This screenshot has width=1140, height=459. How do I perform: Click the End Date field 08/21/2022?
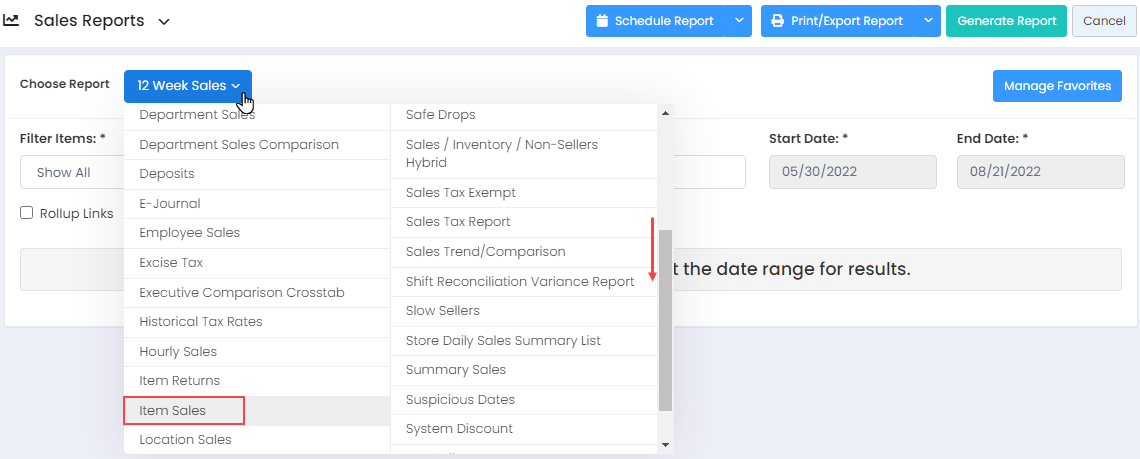point(1040,172)
